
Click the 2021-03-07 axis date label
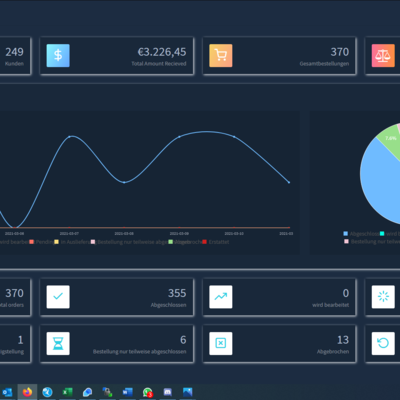69,233
